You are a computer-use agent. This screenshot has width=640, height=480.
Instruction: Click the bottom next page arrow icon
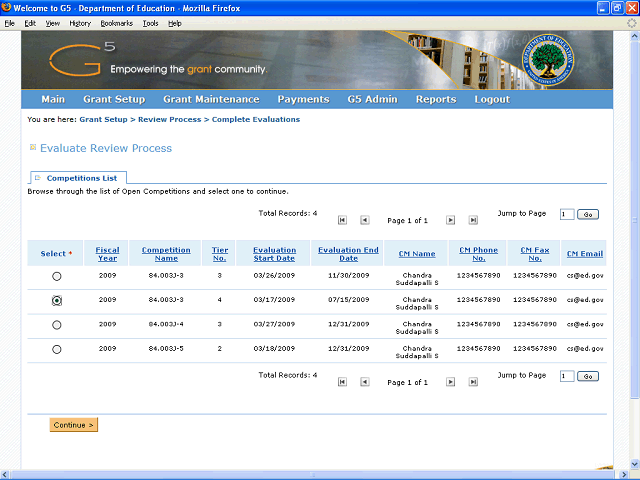tap(450, 381)
